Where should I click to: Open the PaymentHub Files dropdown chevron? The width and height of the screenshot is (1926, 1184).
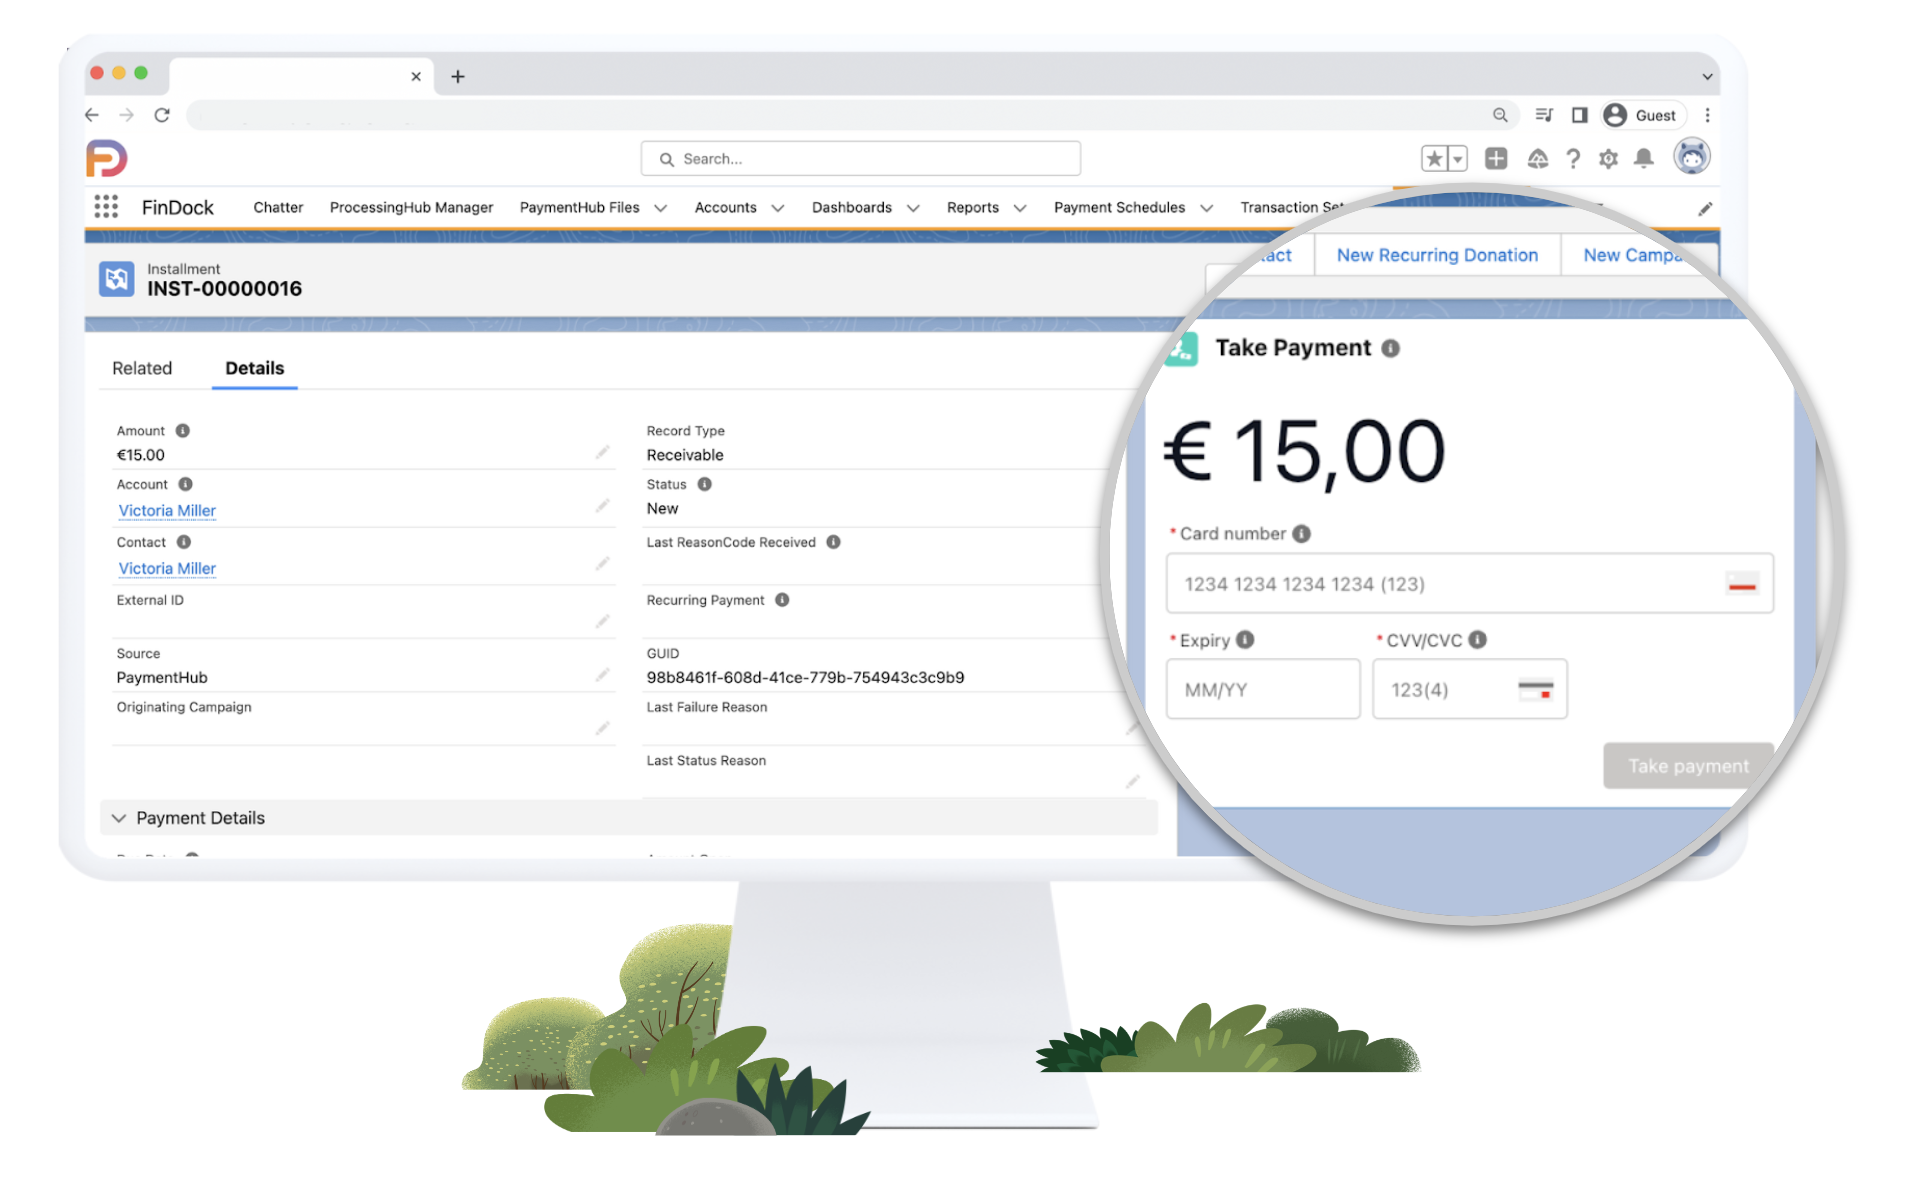tap(660, 208)
